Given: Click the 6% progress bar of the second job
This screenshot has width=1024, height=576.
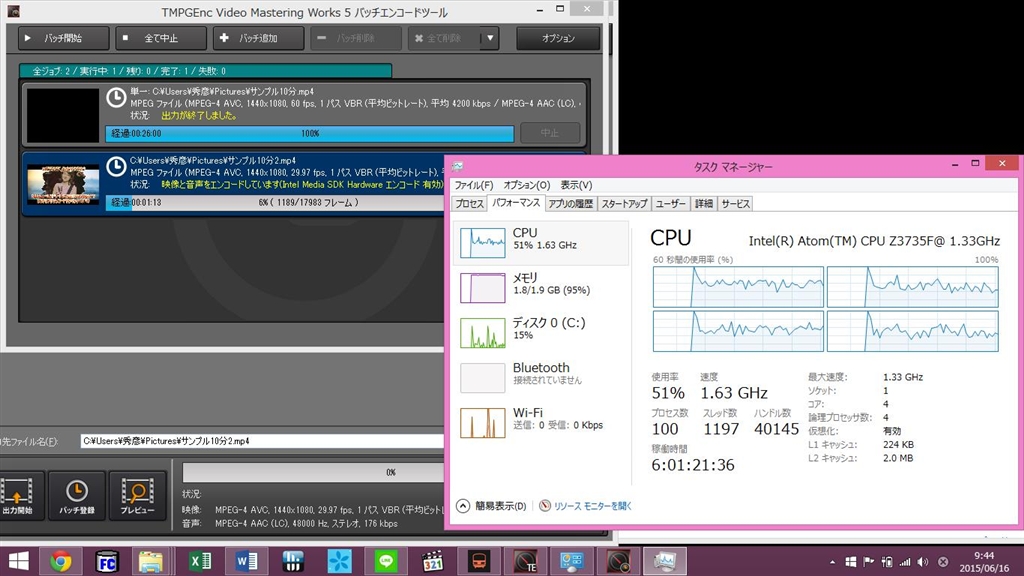Looking at the screenshot, I should click(x=275, y=202).
